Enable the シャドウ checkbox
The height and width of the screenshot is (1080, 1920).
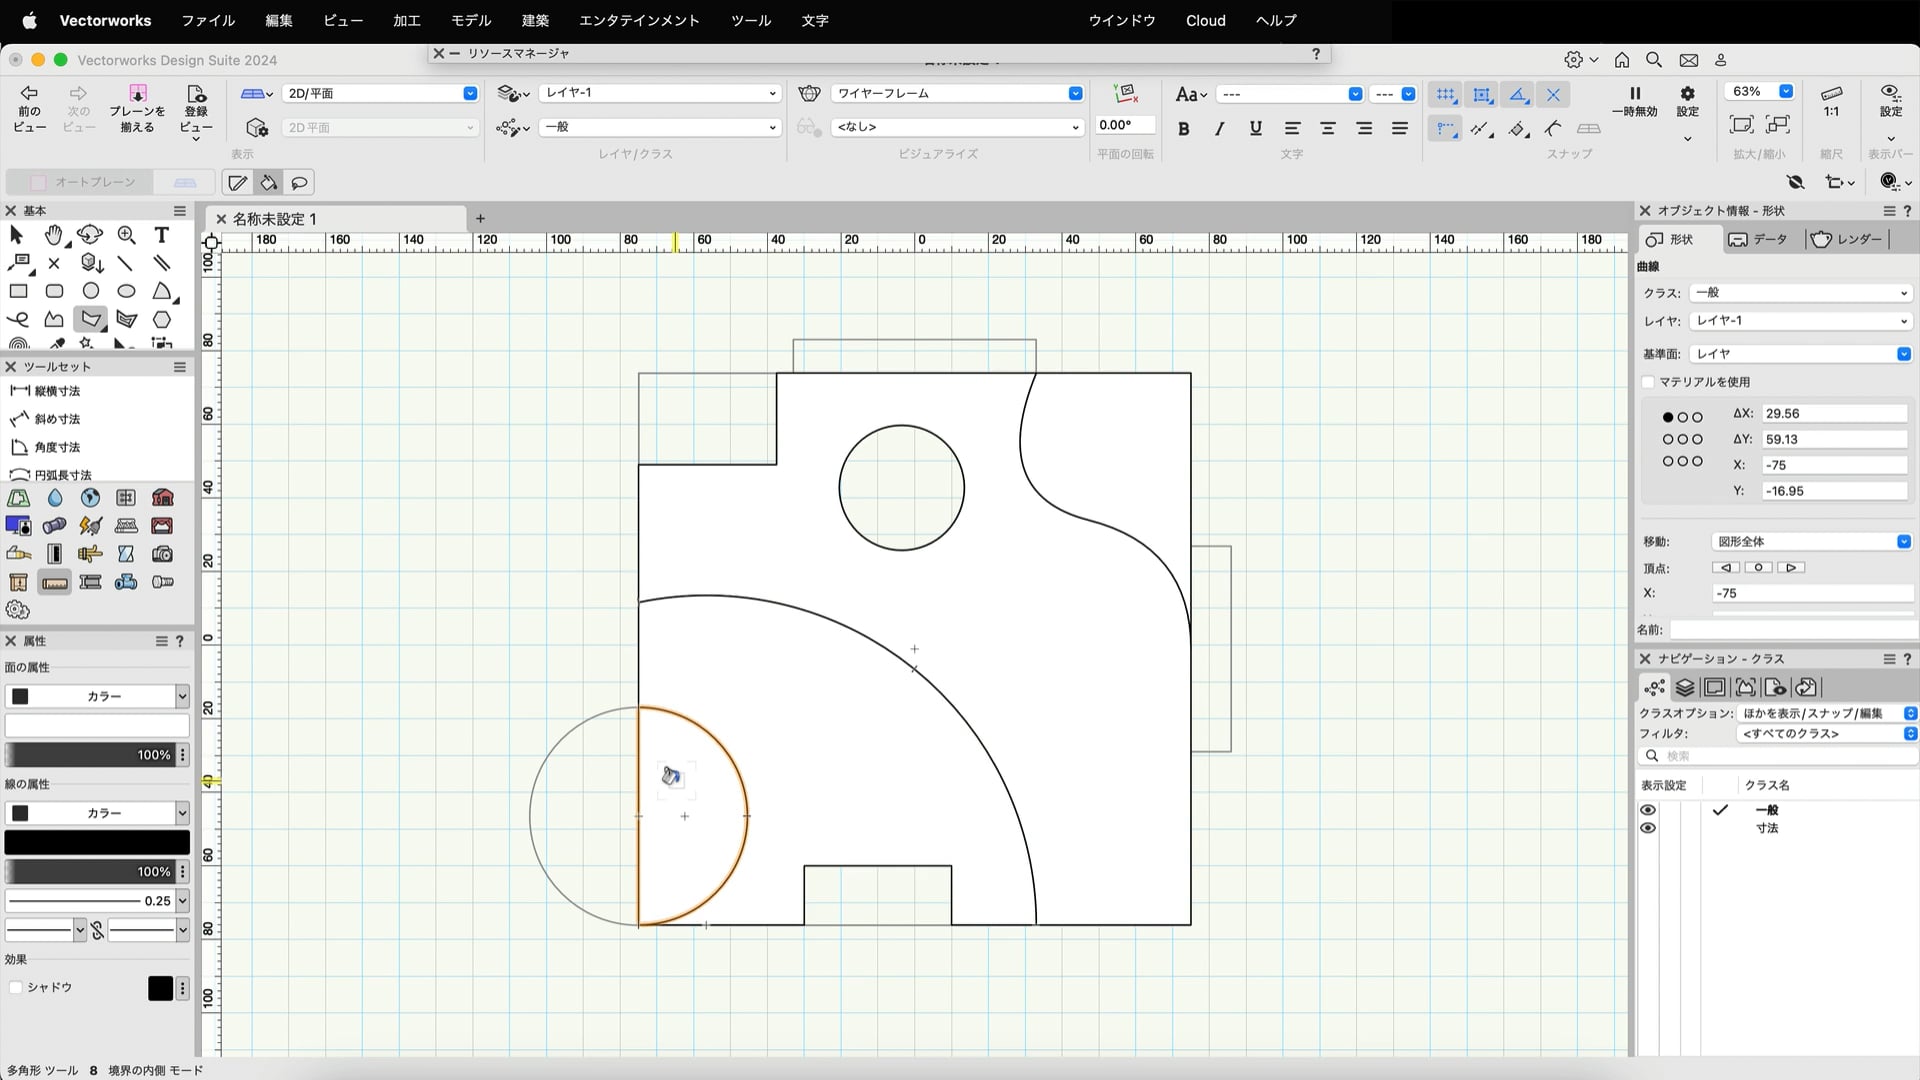[x=15, y=987]
